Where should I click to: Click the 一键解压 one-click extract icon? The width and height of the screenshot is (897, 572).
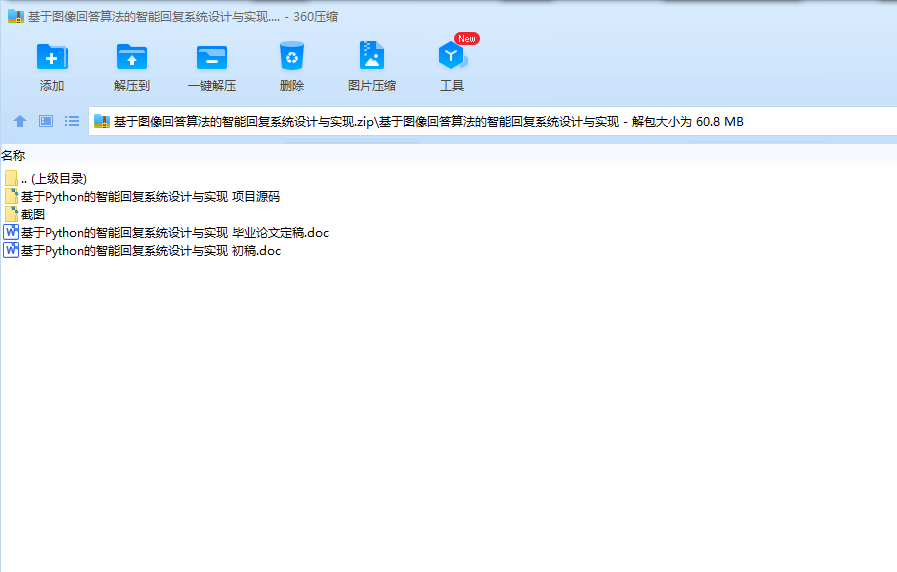(x=212, y=57)
